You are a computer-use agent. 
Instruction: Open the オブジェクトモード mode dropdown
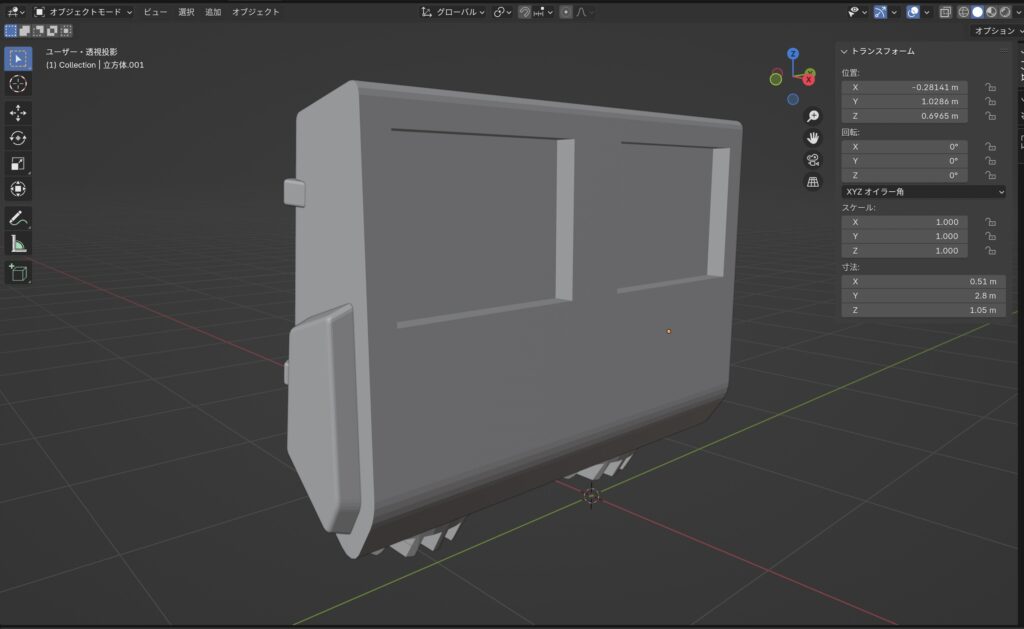click(83, 12)
